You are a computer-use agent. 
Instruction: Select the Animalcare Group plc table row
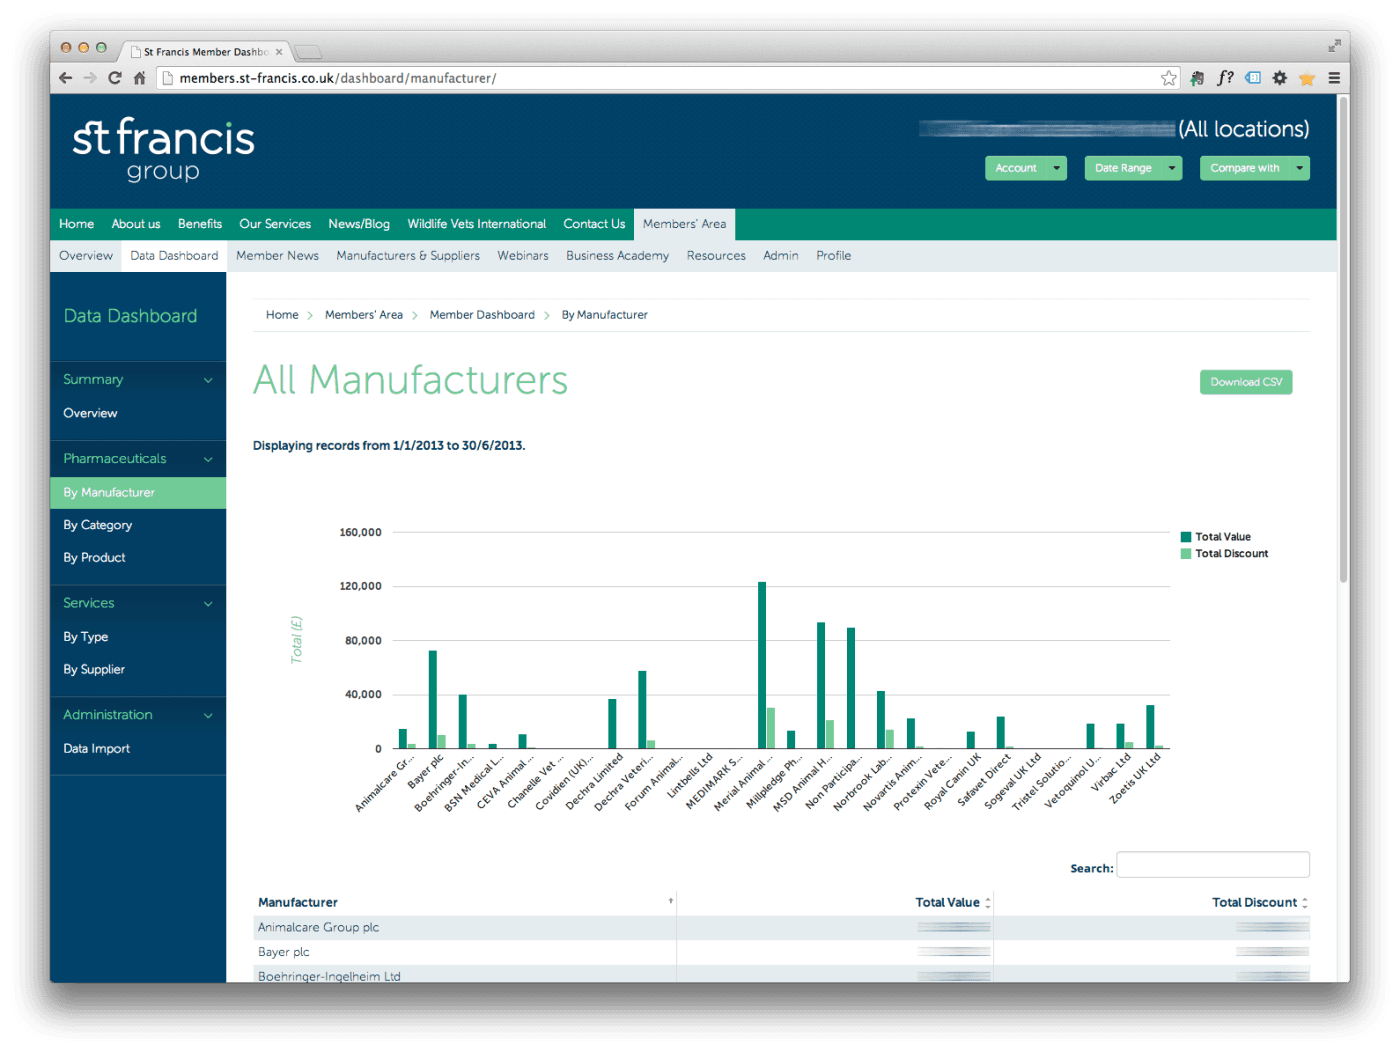pyautogui.click(x=782, y=928)
